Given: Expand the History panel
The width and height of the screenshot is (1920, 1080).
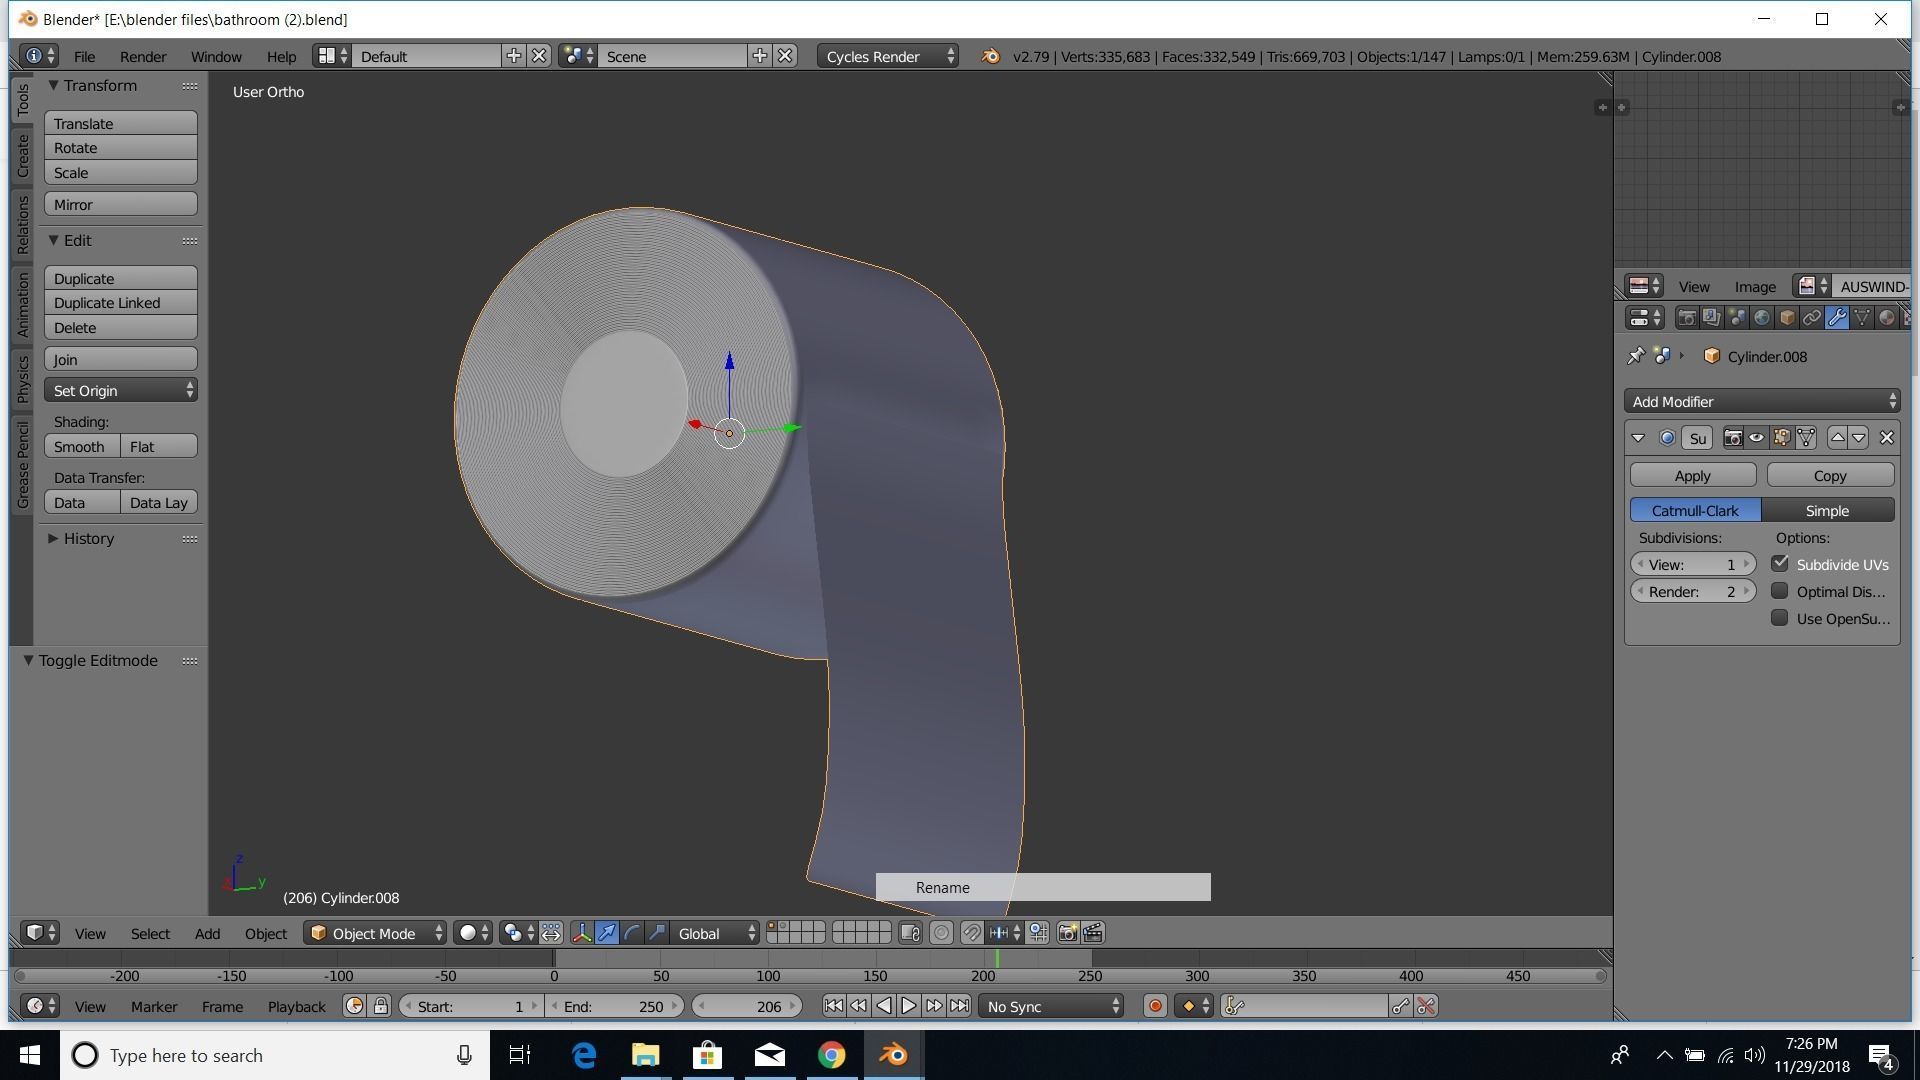Looking at the screenshot, I should (88, 538).
